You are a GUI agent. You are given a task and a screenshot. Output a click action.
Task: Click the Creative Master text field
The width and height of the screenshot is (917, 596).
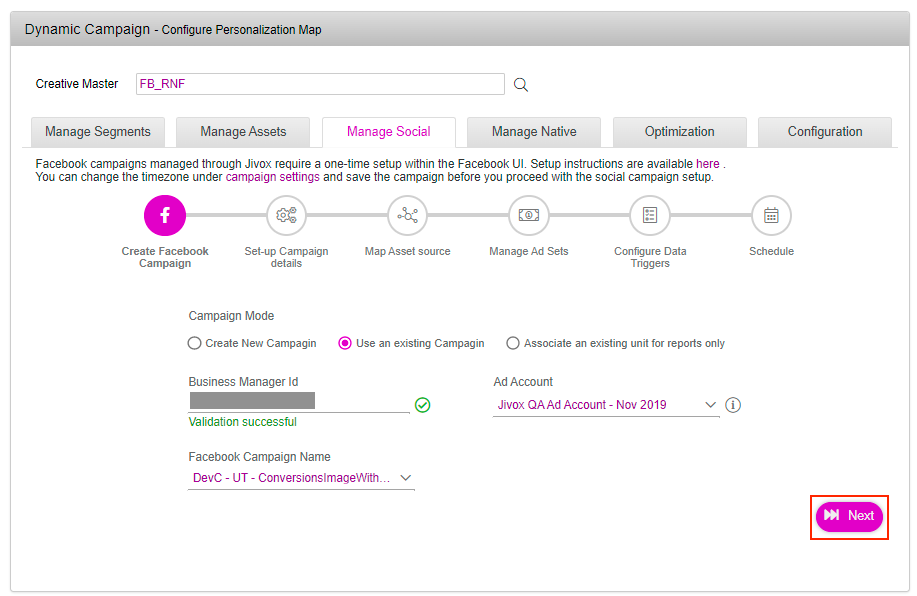coord(320,84)
